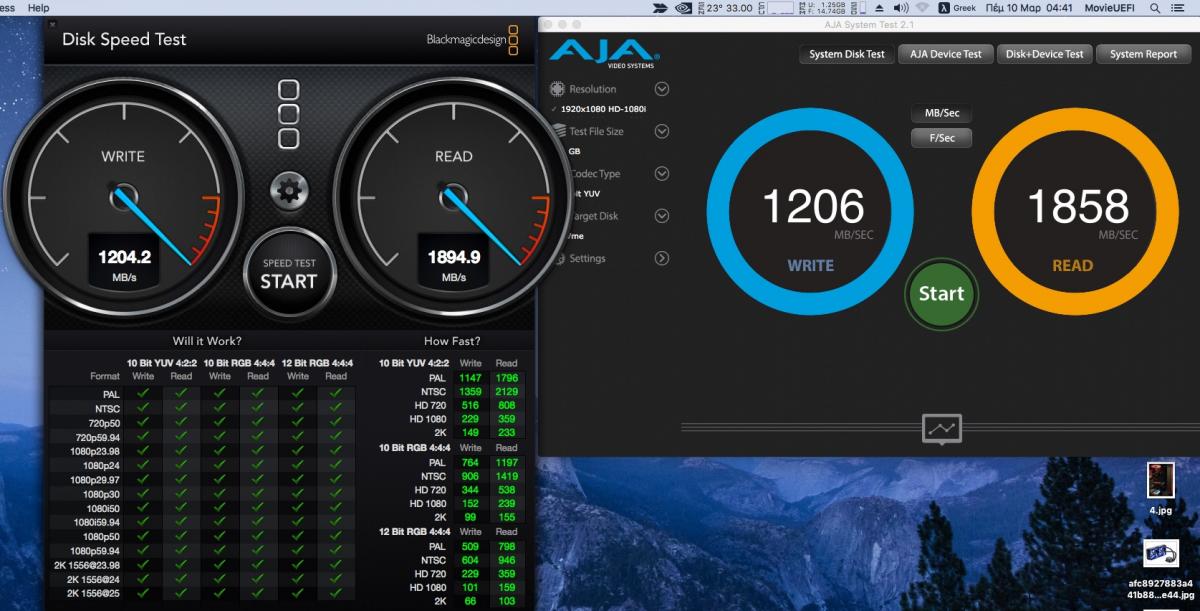Click the CPU temperature 23° readout
The width and height of the screenshot is (1200, 611).
tap(715, 7)
